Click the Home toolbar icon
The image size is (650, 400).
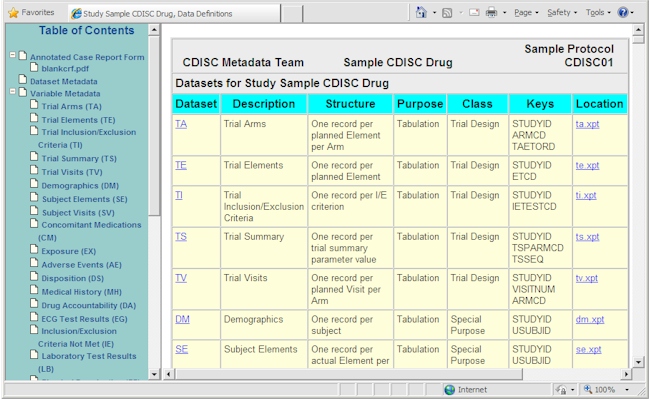[421, 12]
